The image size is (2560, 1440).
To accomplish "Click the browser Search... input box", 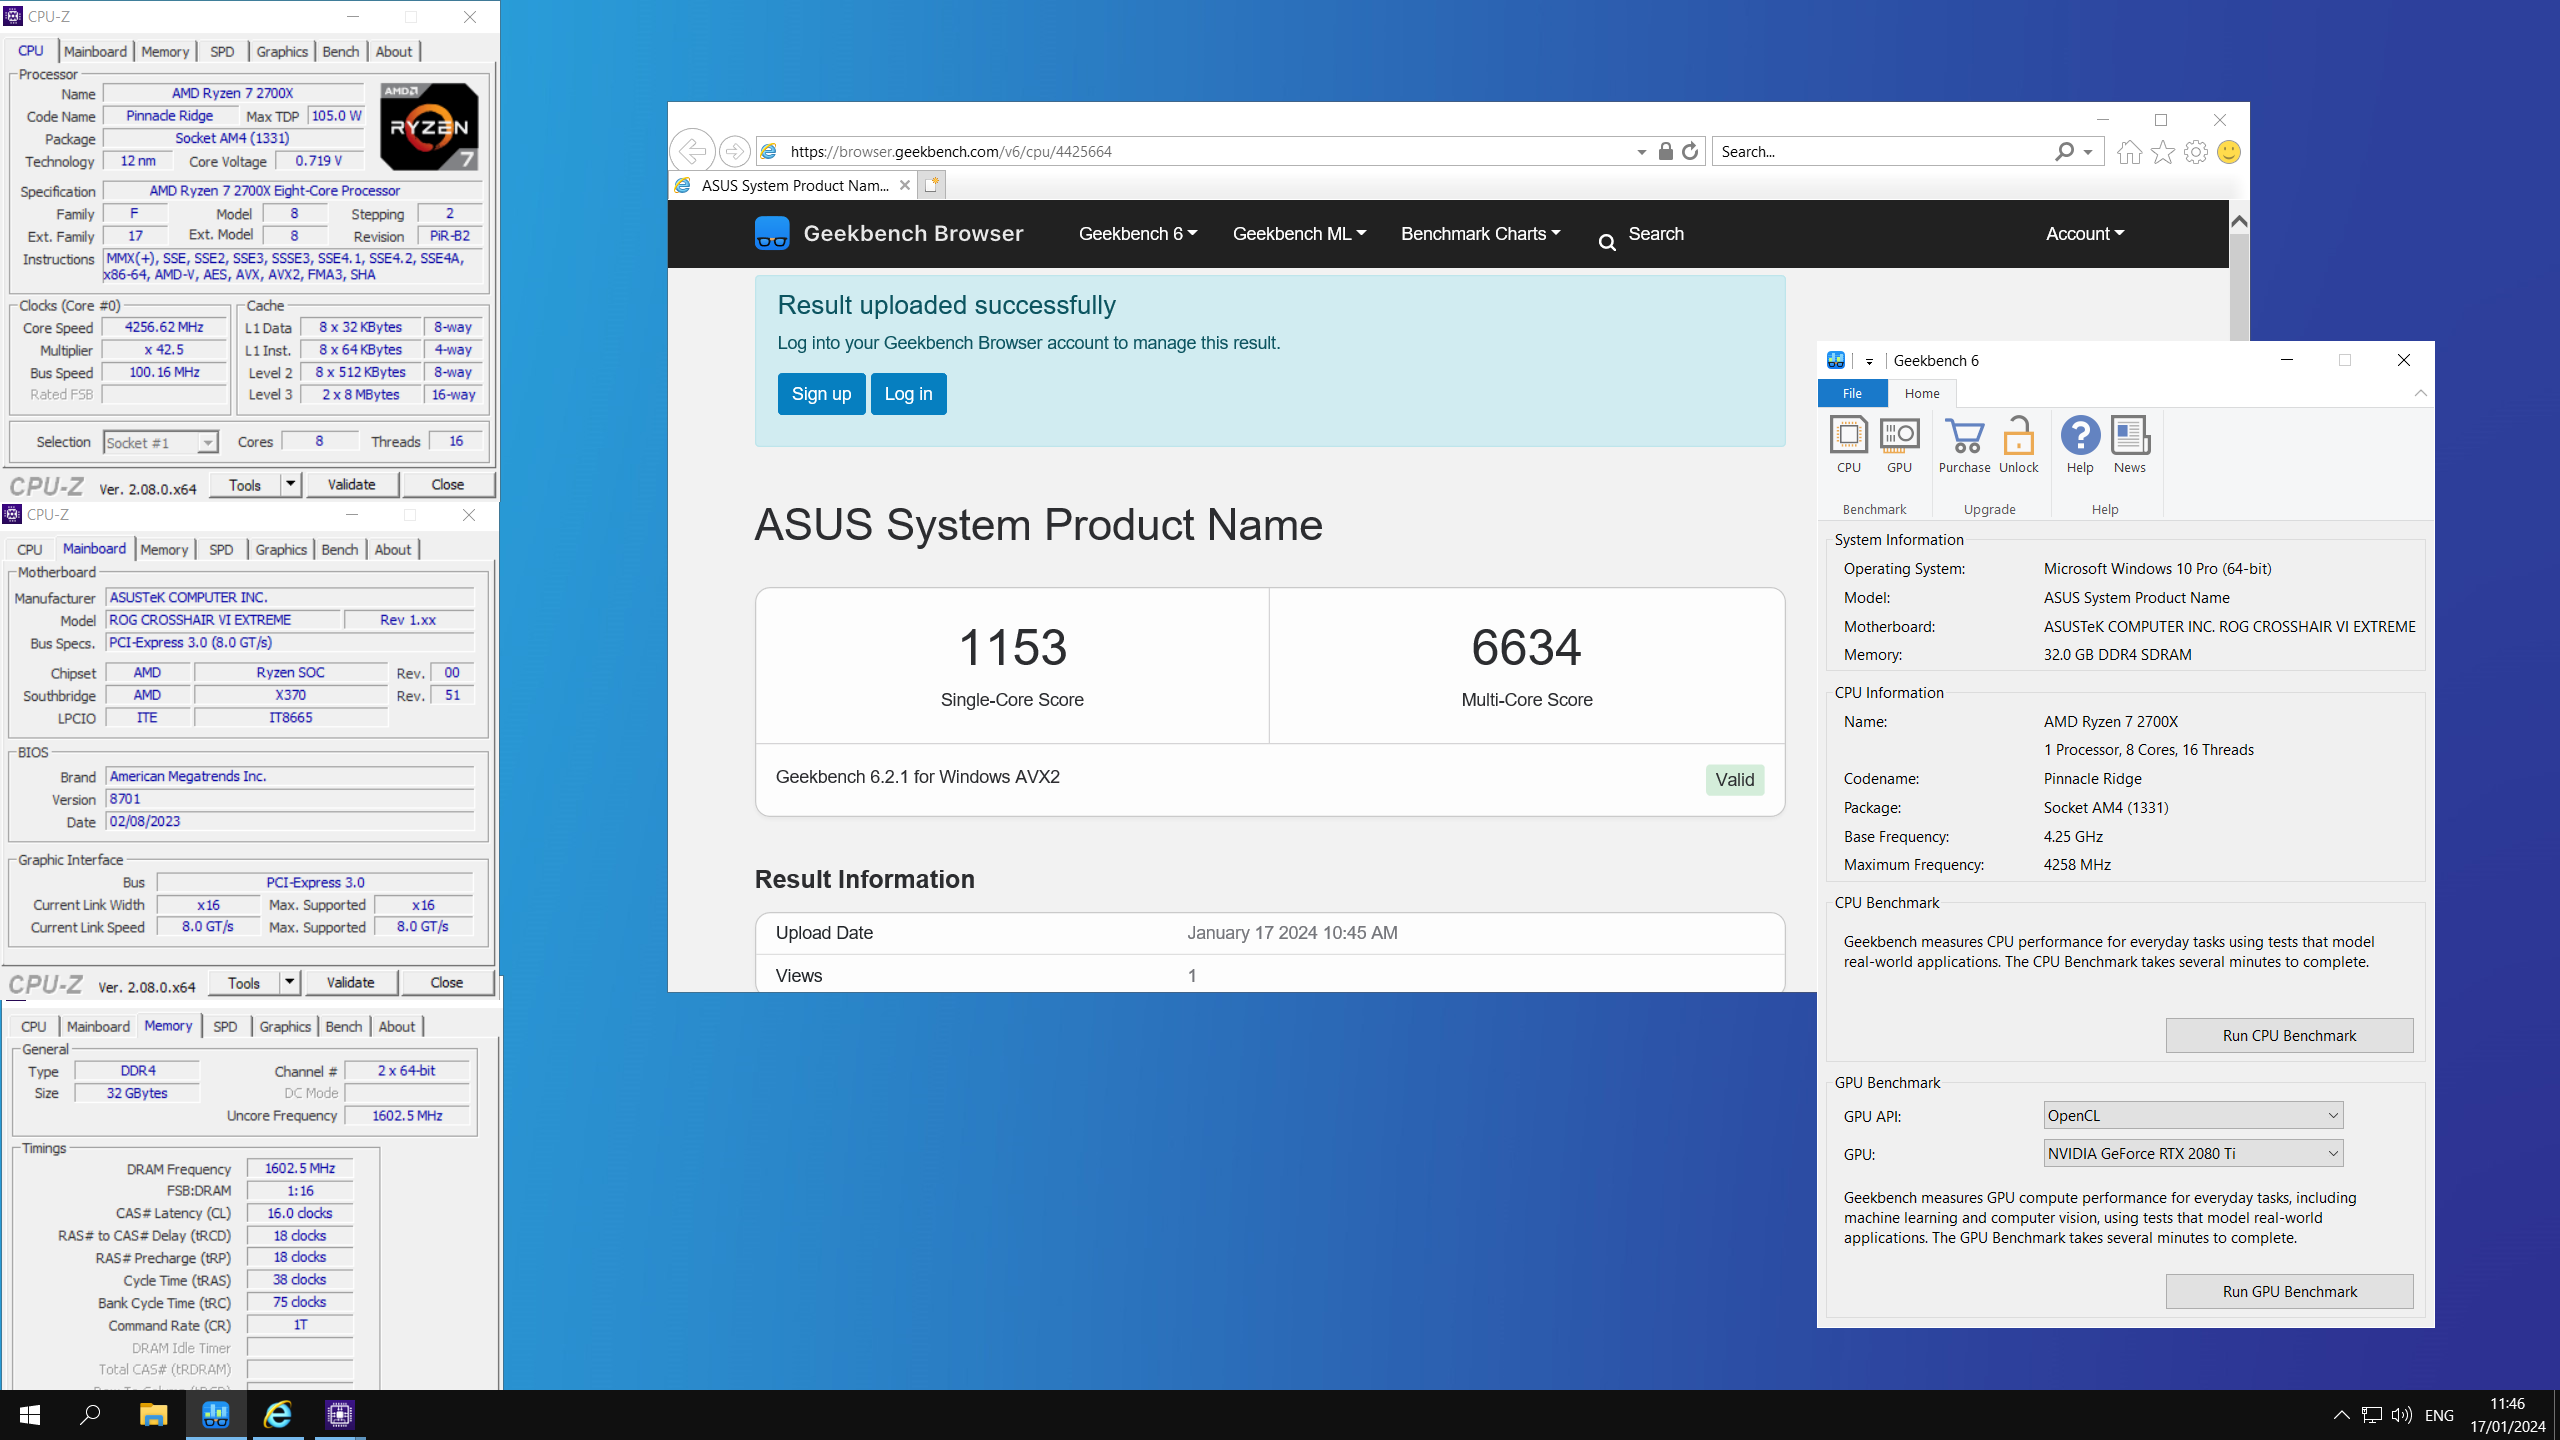I will tap(1880, 152).
